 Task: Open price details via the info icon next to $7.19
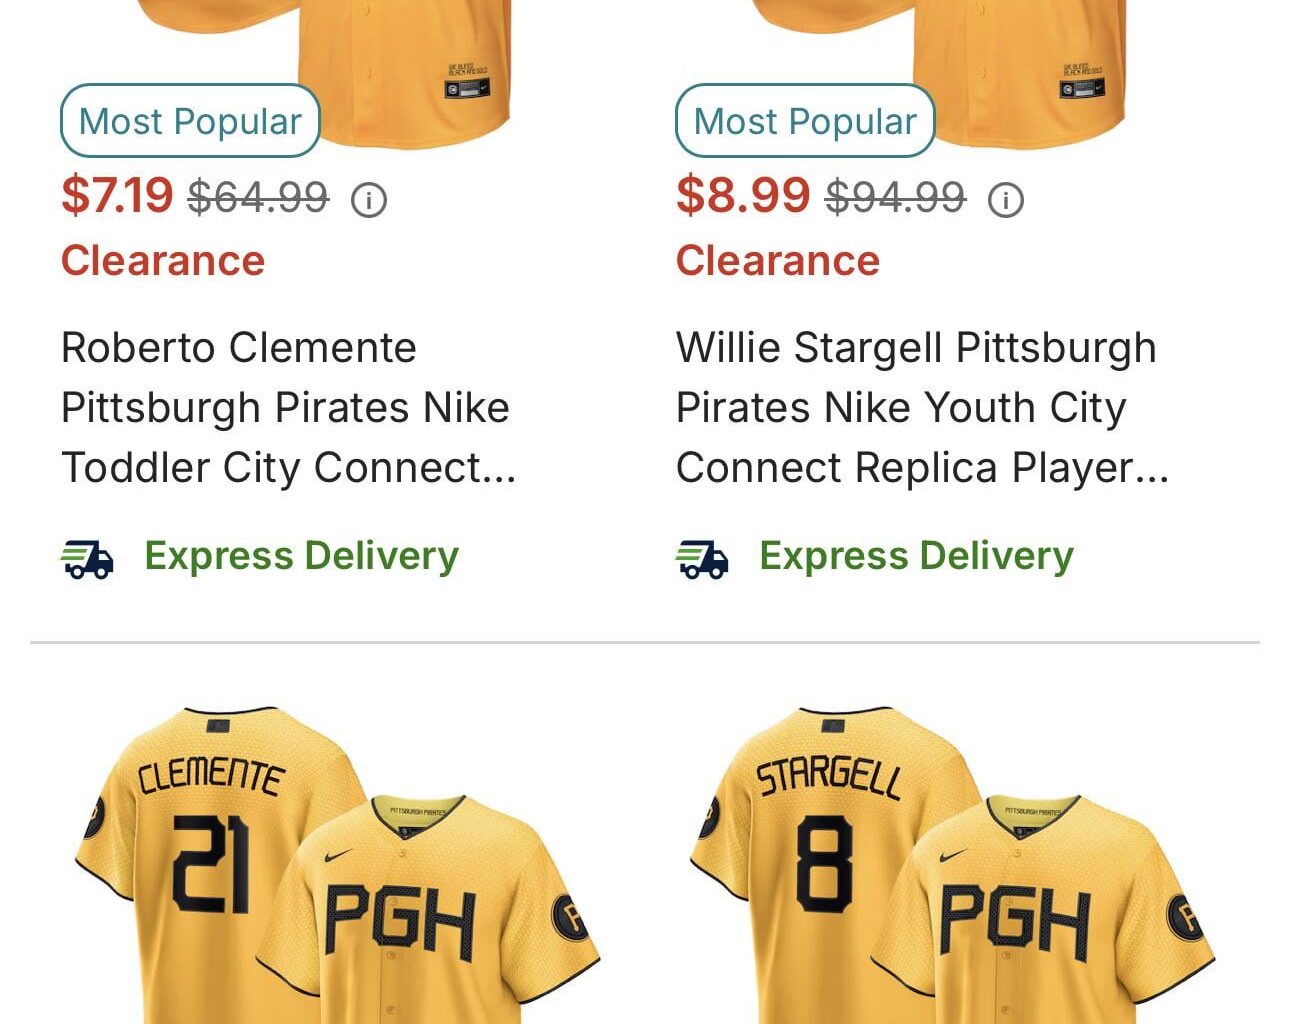pos(370,200)
